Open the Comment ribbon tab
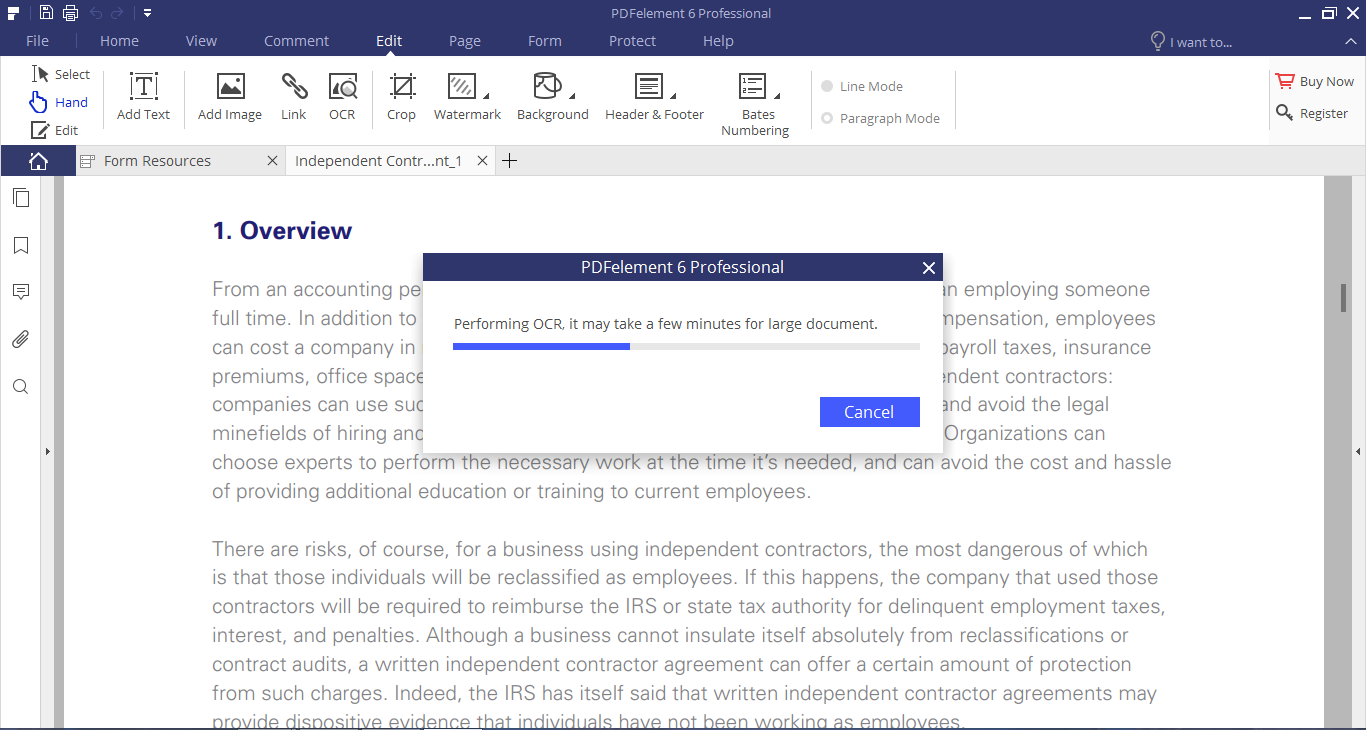 pos(296,41)
